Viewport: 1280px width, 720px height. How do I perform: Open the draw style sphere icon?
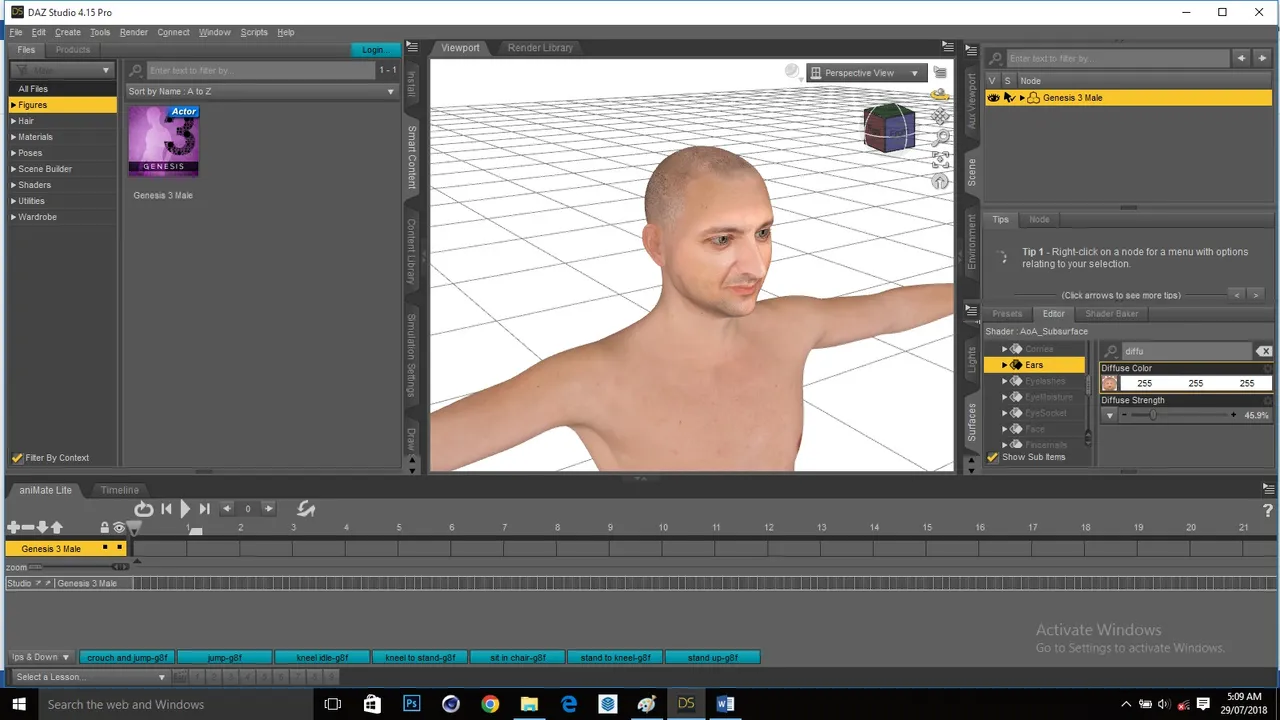tap(792, 72)
